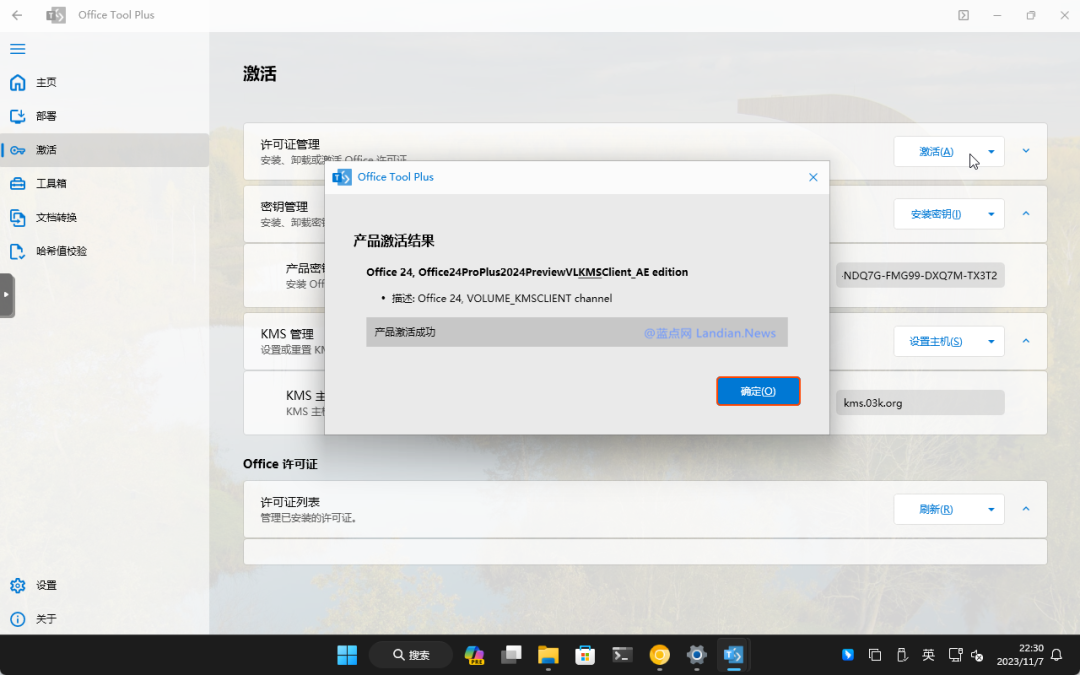
Task: Open the 激活 button dropdown arrow
Action: pyautogui.click(x=992, y=151)
